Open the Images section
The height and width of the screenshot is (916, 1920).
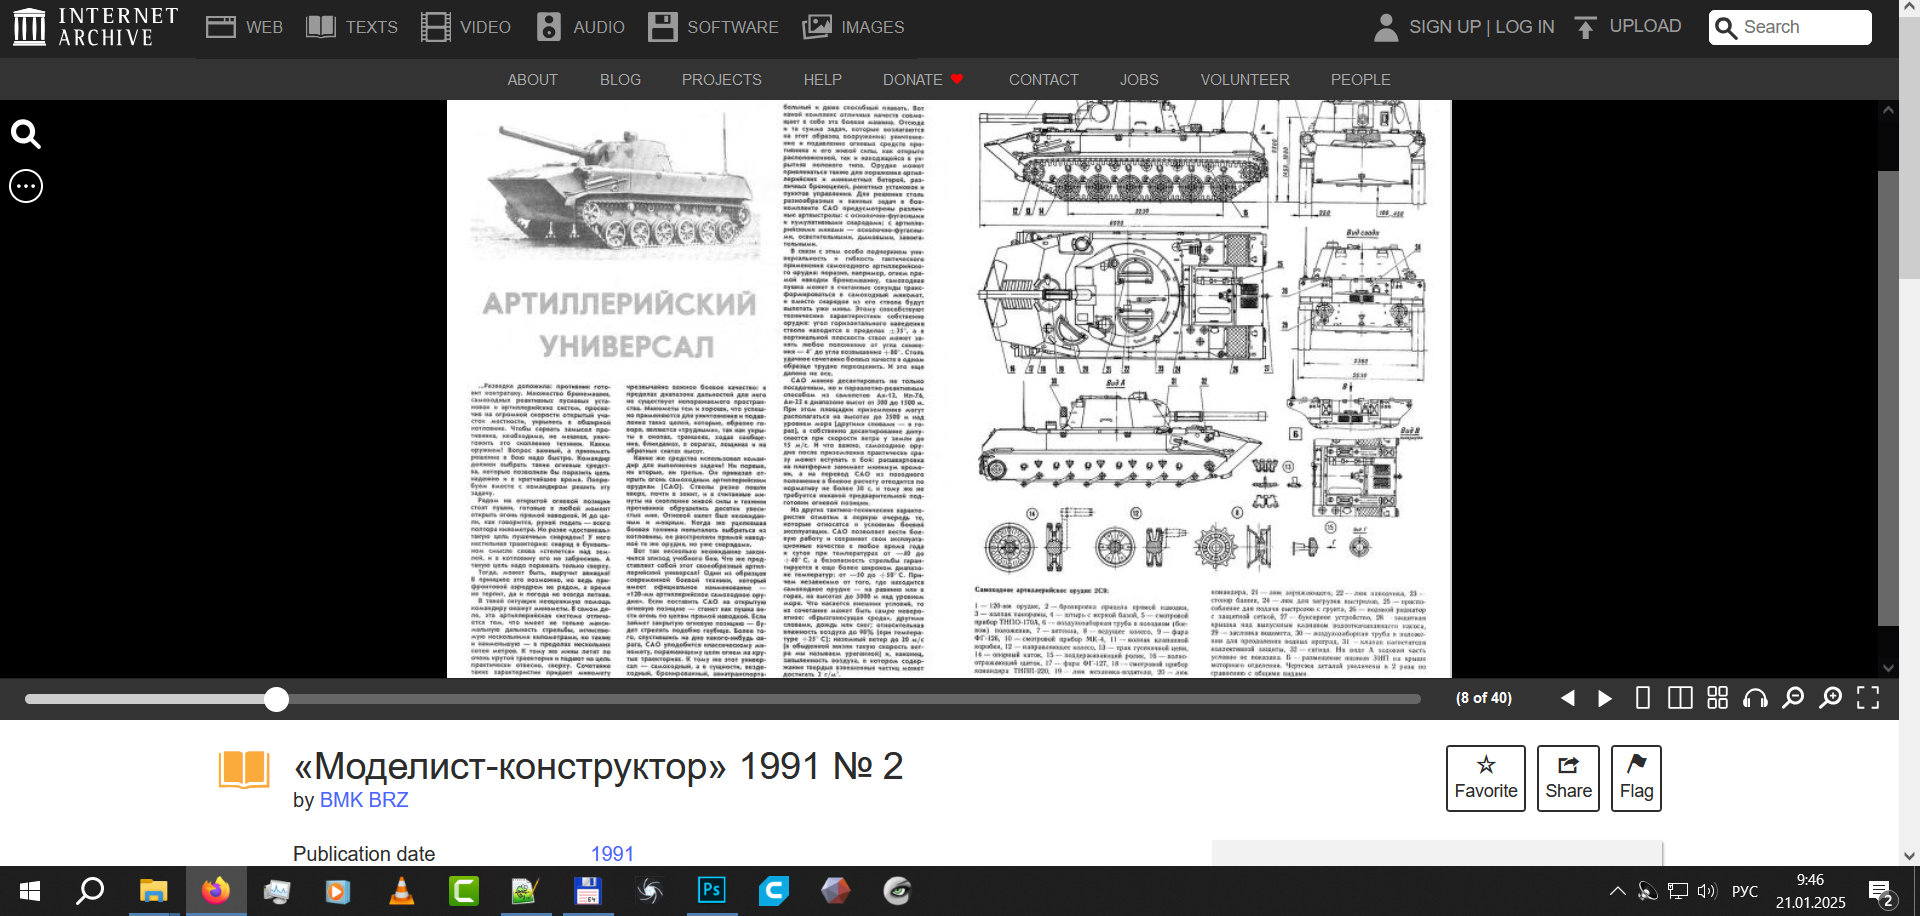point(853,27)
